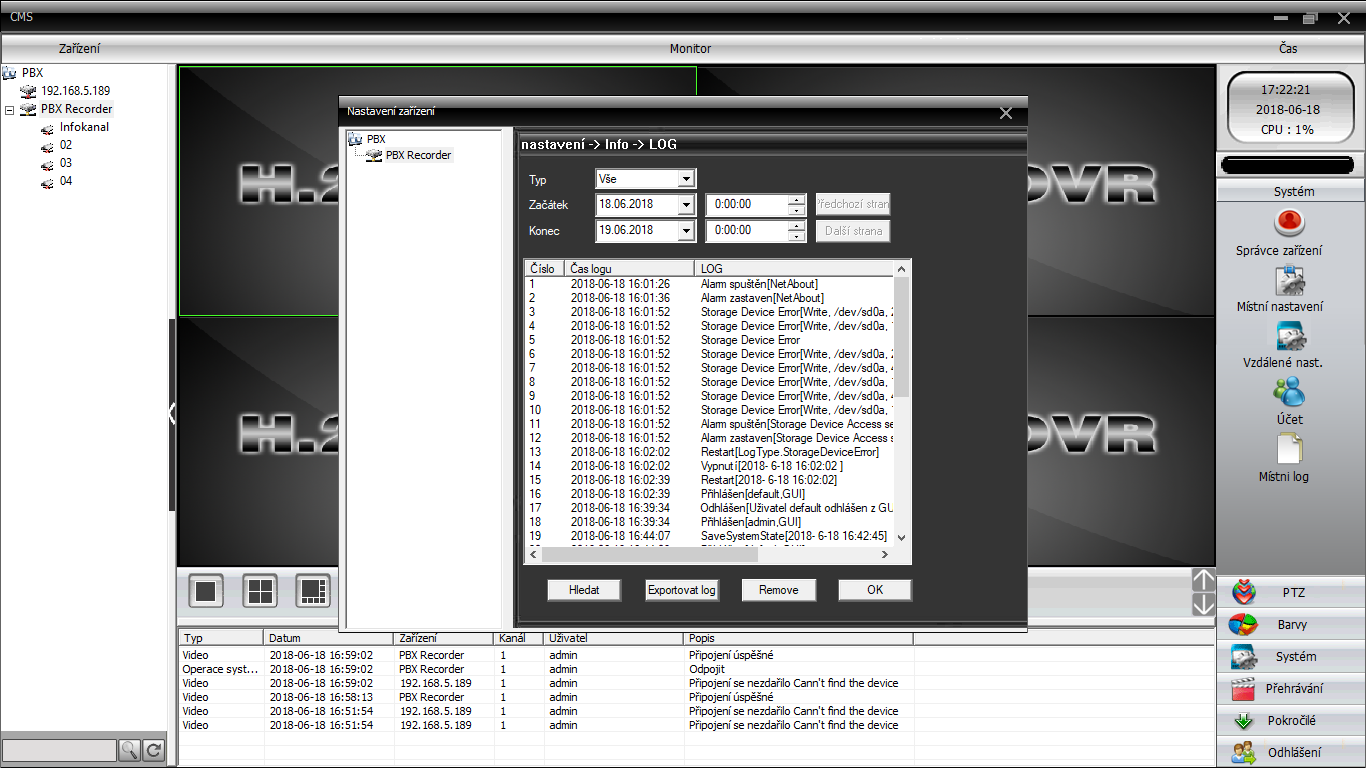Viewport: 1366px width, 768px height.
Task: Click the Exportovat log button
Action: point(681,590)
